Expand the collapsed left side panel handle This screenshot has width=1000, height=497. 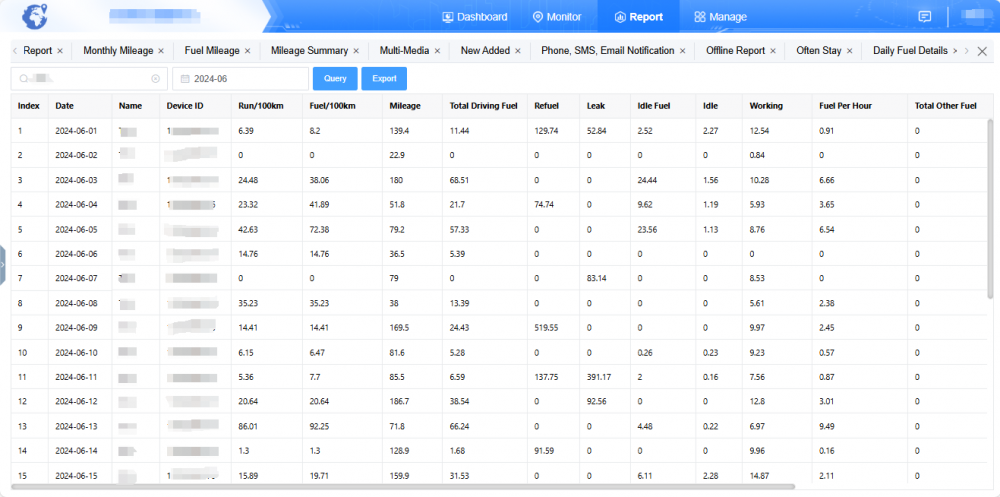(x=3, y=265)
